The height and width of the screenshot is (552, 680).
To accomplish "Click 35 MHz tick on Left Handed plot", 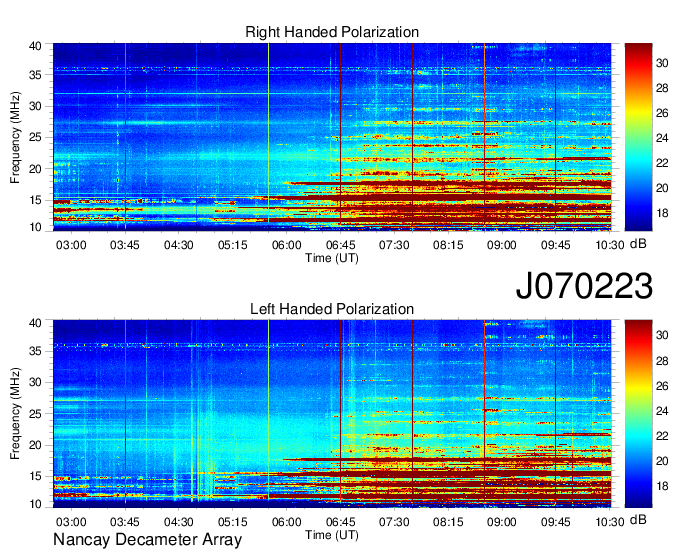I will pos(36,351).
